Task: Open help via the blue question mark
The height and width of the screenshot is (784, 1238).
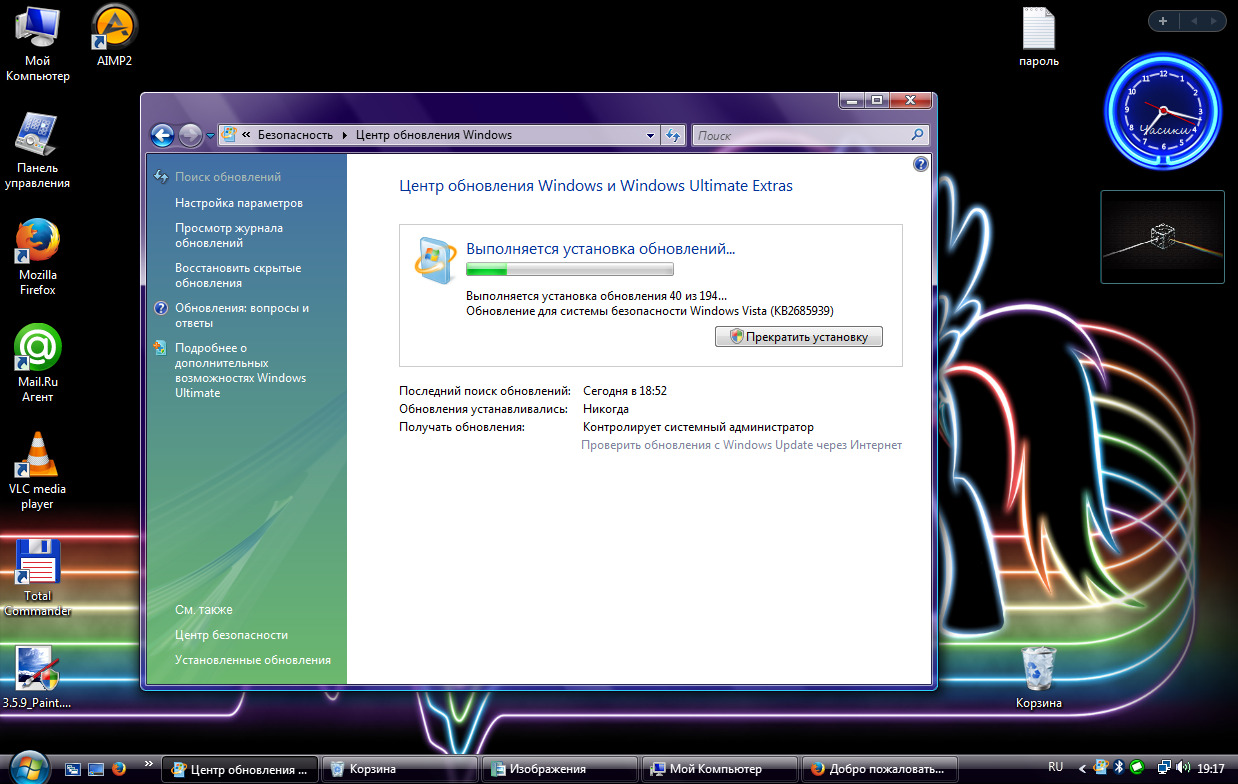Action: point(921,164)
